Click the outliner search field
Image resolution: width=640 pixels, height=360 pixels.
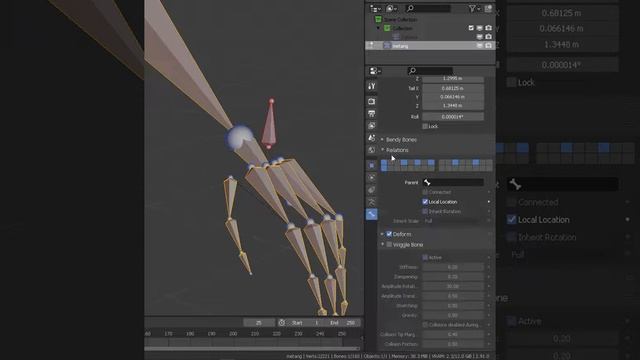[428, 8]
